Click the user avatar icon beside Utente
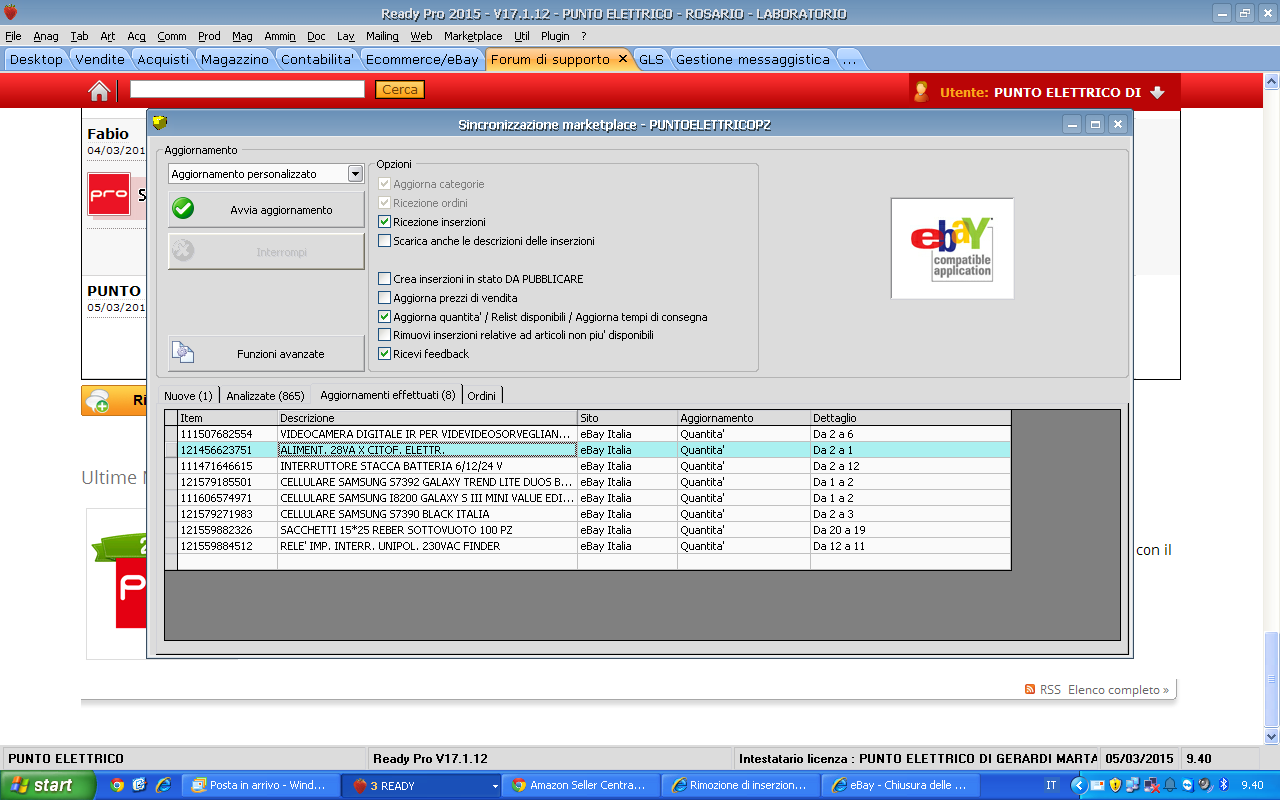1280x800 pixels. [x=921, y=92]
